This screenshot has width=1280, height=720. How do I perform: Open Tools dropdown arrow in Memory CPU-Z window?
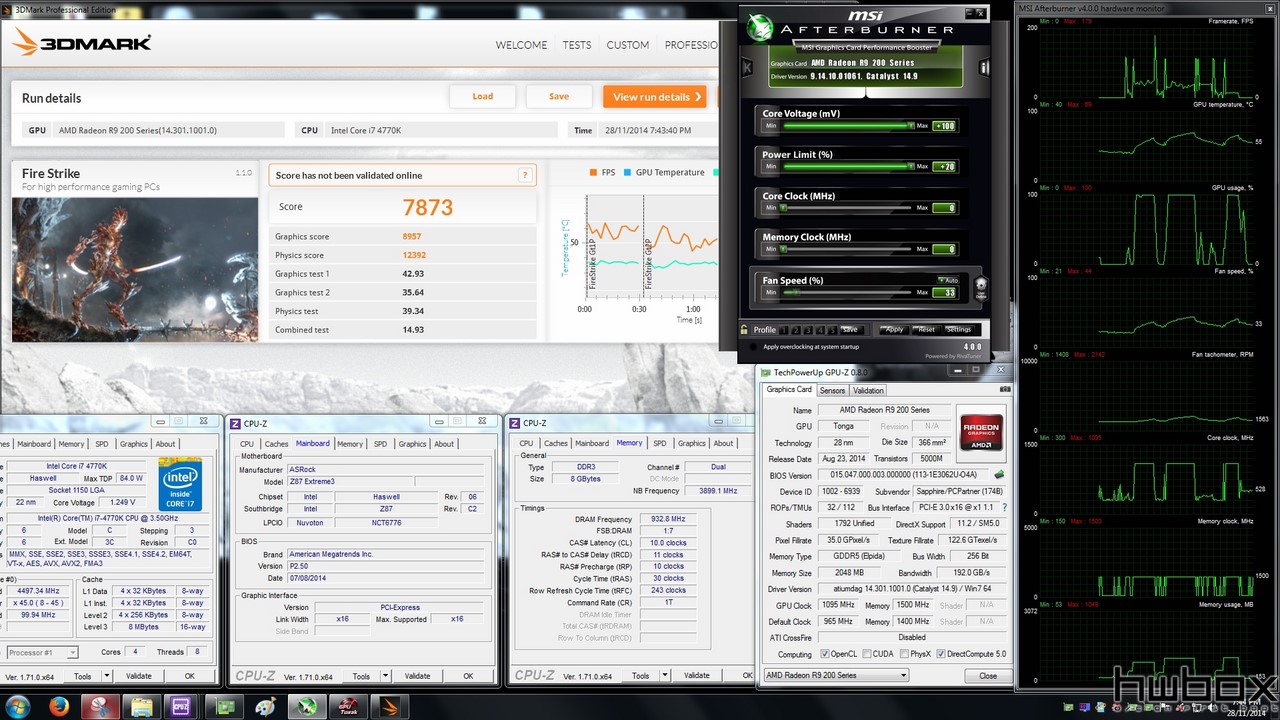(666, 676)
